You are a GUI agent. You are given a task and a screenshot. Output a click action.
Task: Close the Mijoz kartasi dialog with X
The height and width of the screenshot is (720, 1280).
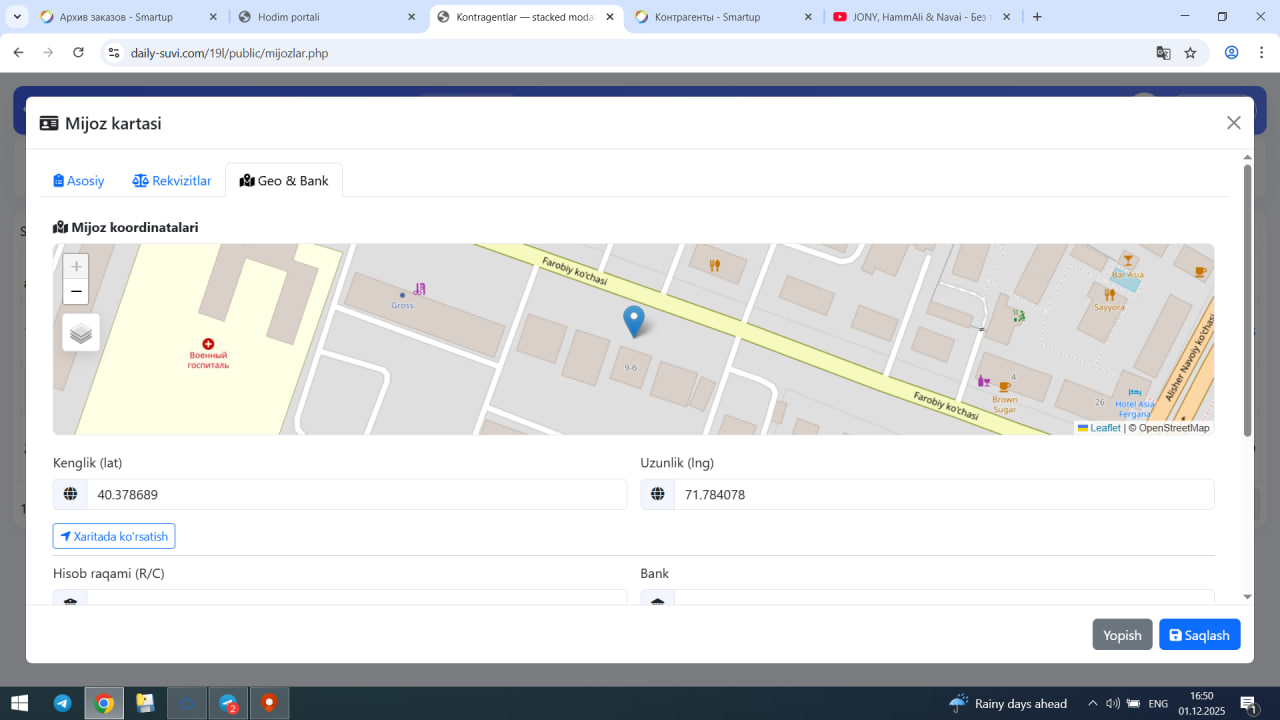(1233, 123)
